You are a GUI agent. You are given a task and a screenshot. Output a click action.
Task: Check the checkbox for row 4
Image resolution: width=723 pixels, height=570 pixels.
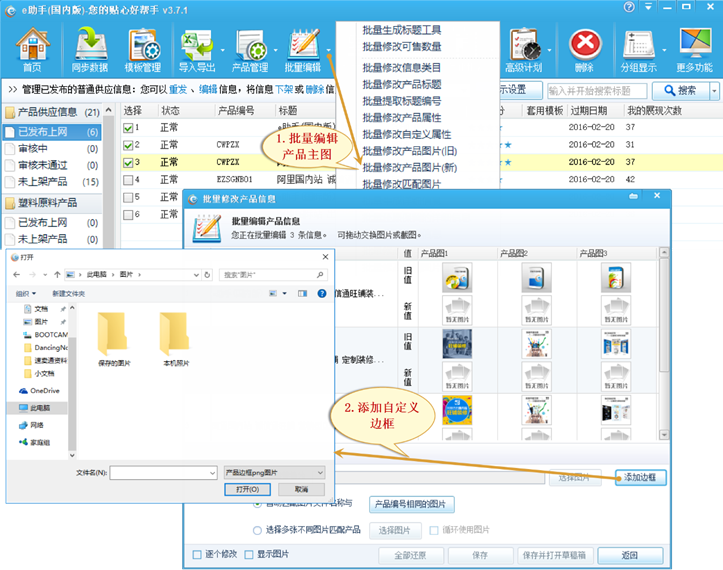click(x=128, y=180)
